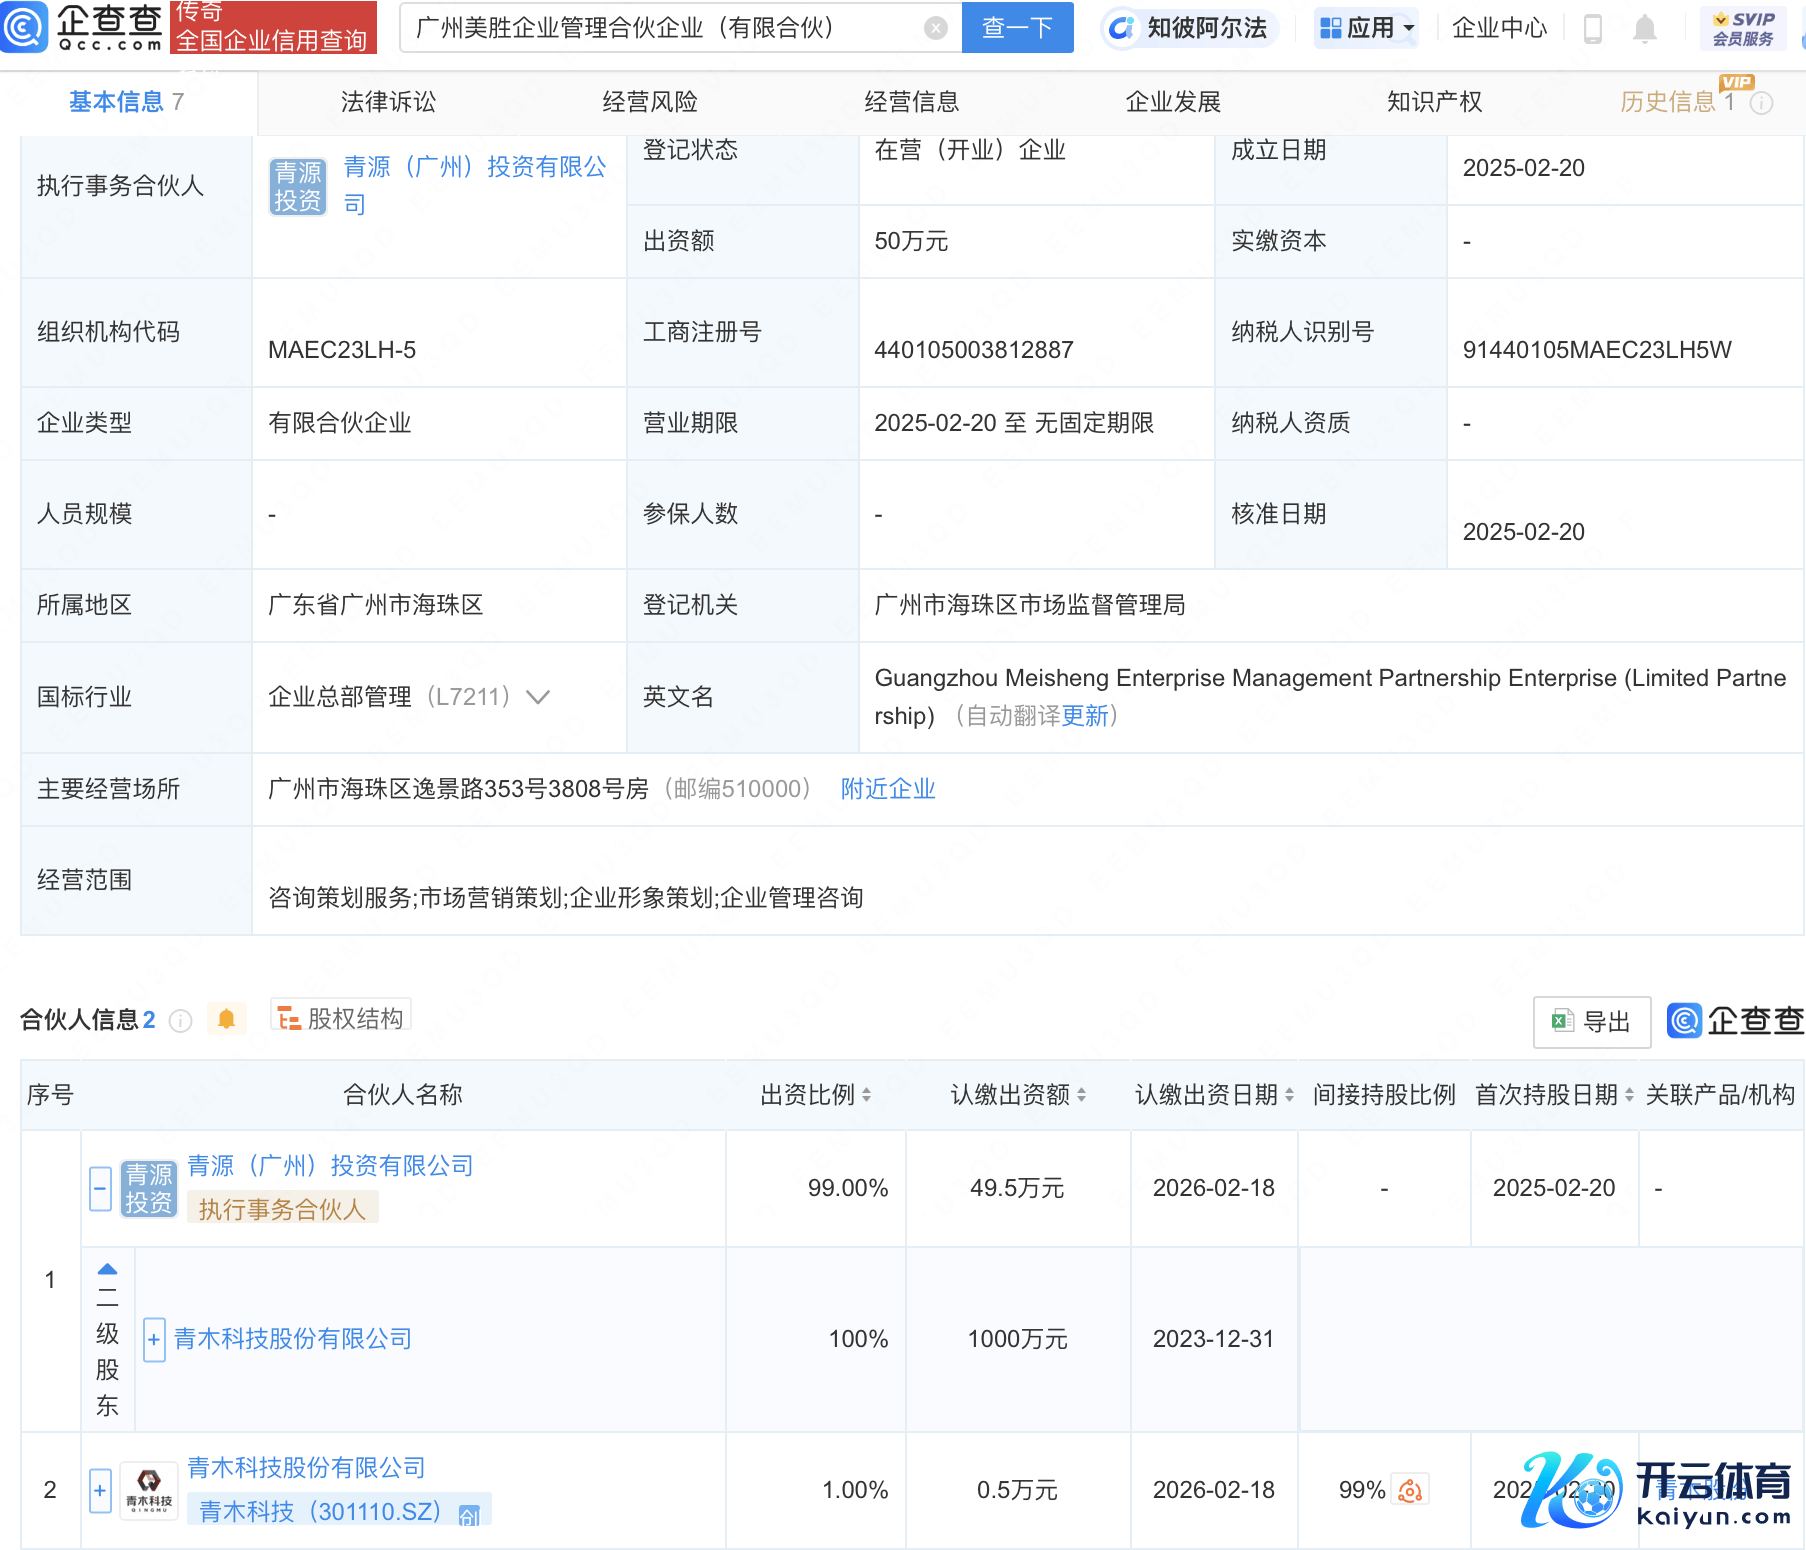Open the 附近企业 link
The height and width of the screenshot is (1550, 1806).
[x=887, y=789]
